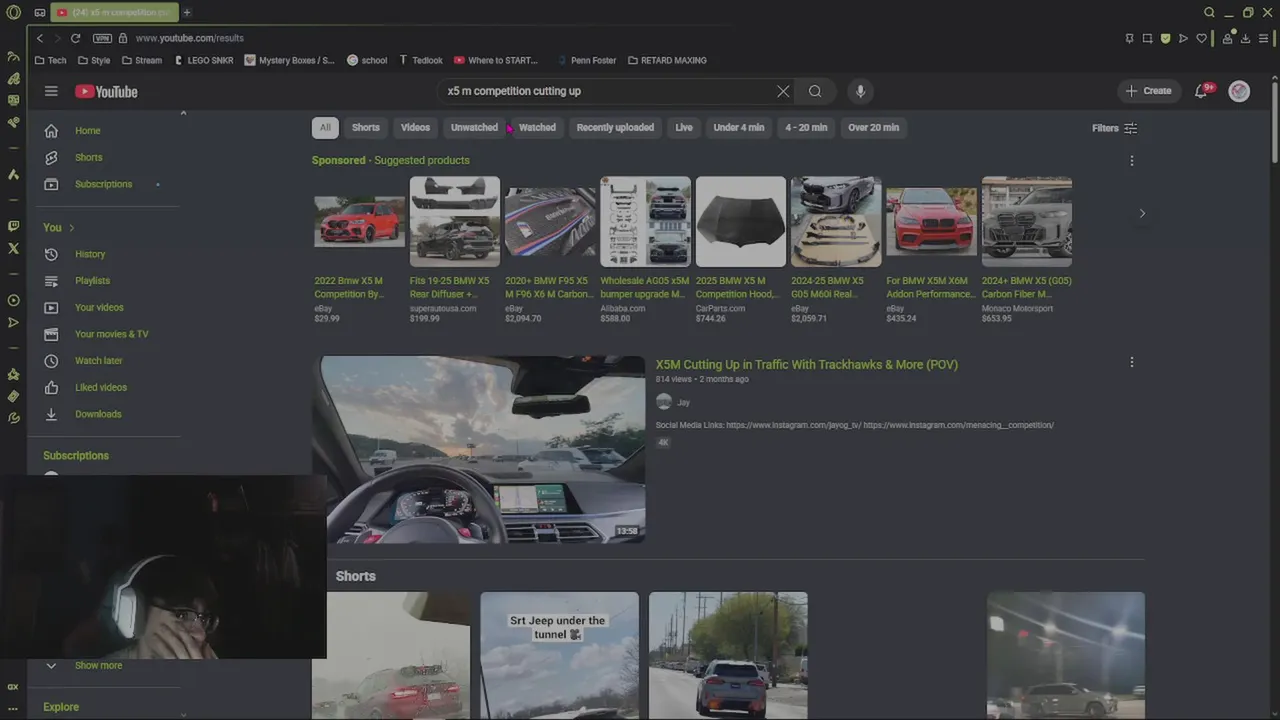Open Twitch in the Opera sidebar
This screenshot has height=720, width=1280.
13,226
